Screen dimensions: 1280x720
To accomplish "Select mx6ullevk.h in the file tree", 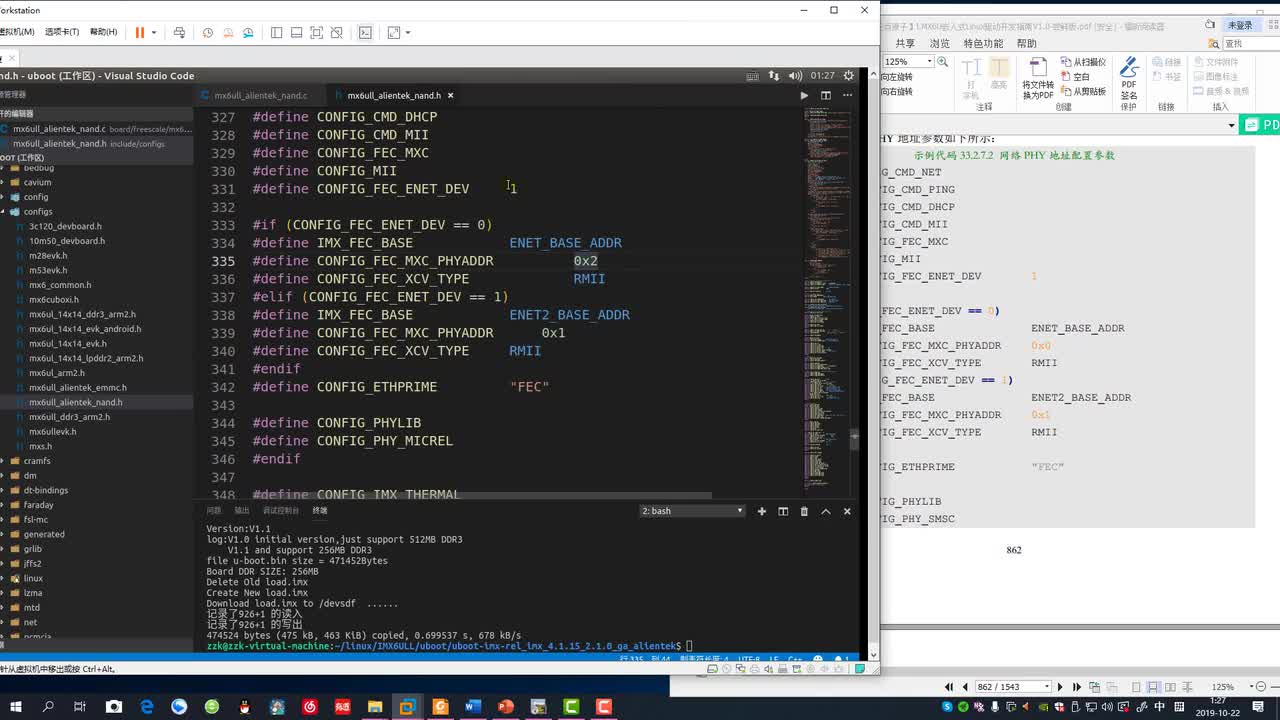I will click(x=52, y=431).
